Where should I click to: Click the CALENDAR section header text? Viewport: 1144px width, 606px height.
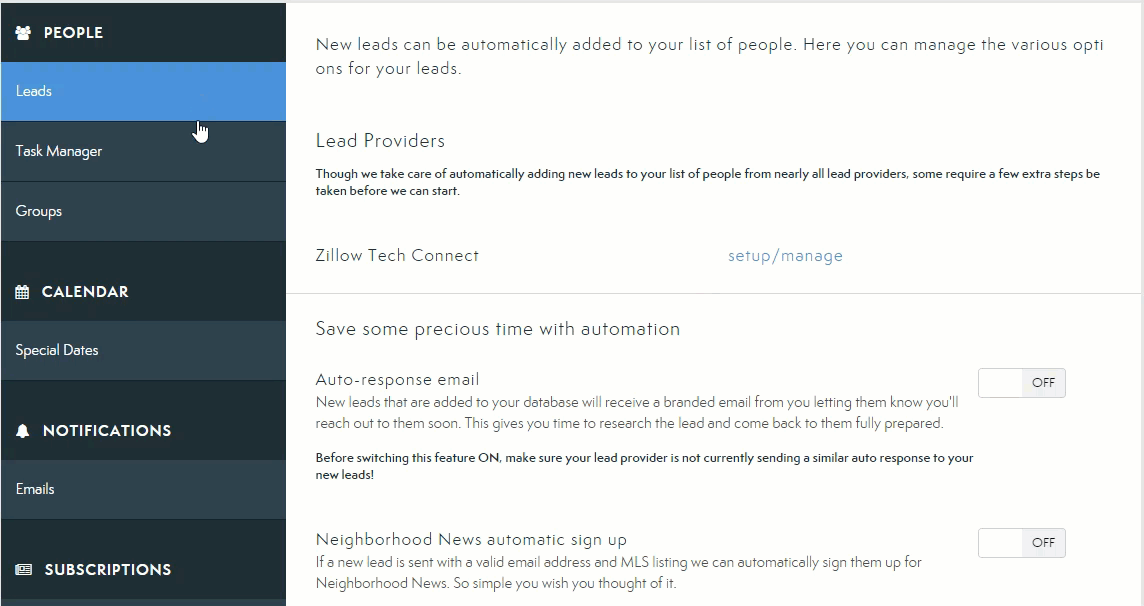85,292
